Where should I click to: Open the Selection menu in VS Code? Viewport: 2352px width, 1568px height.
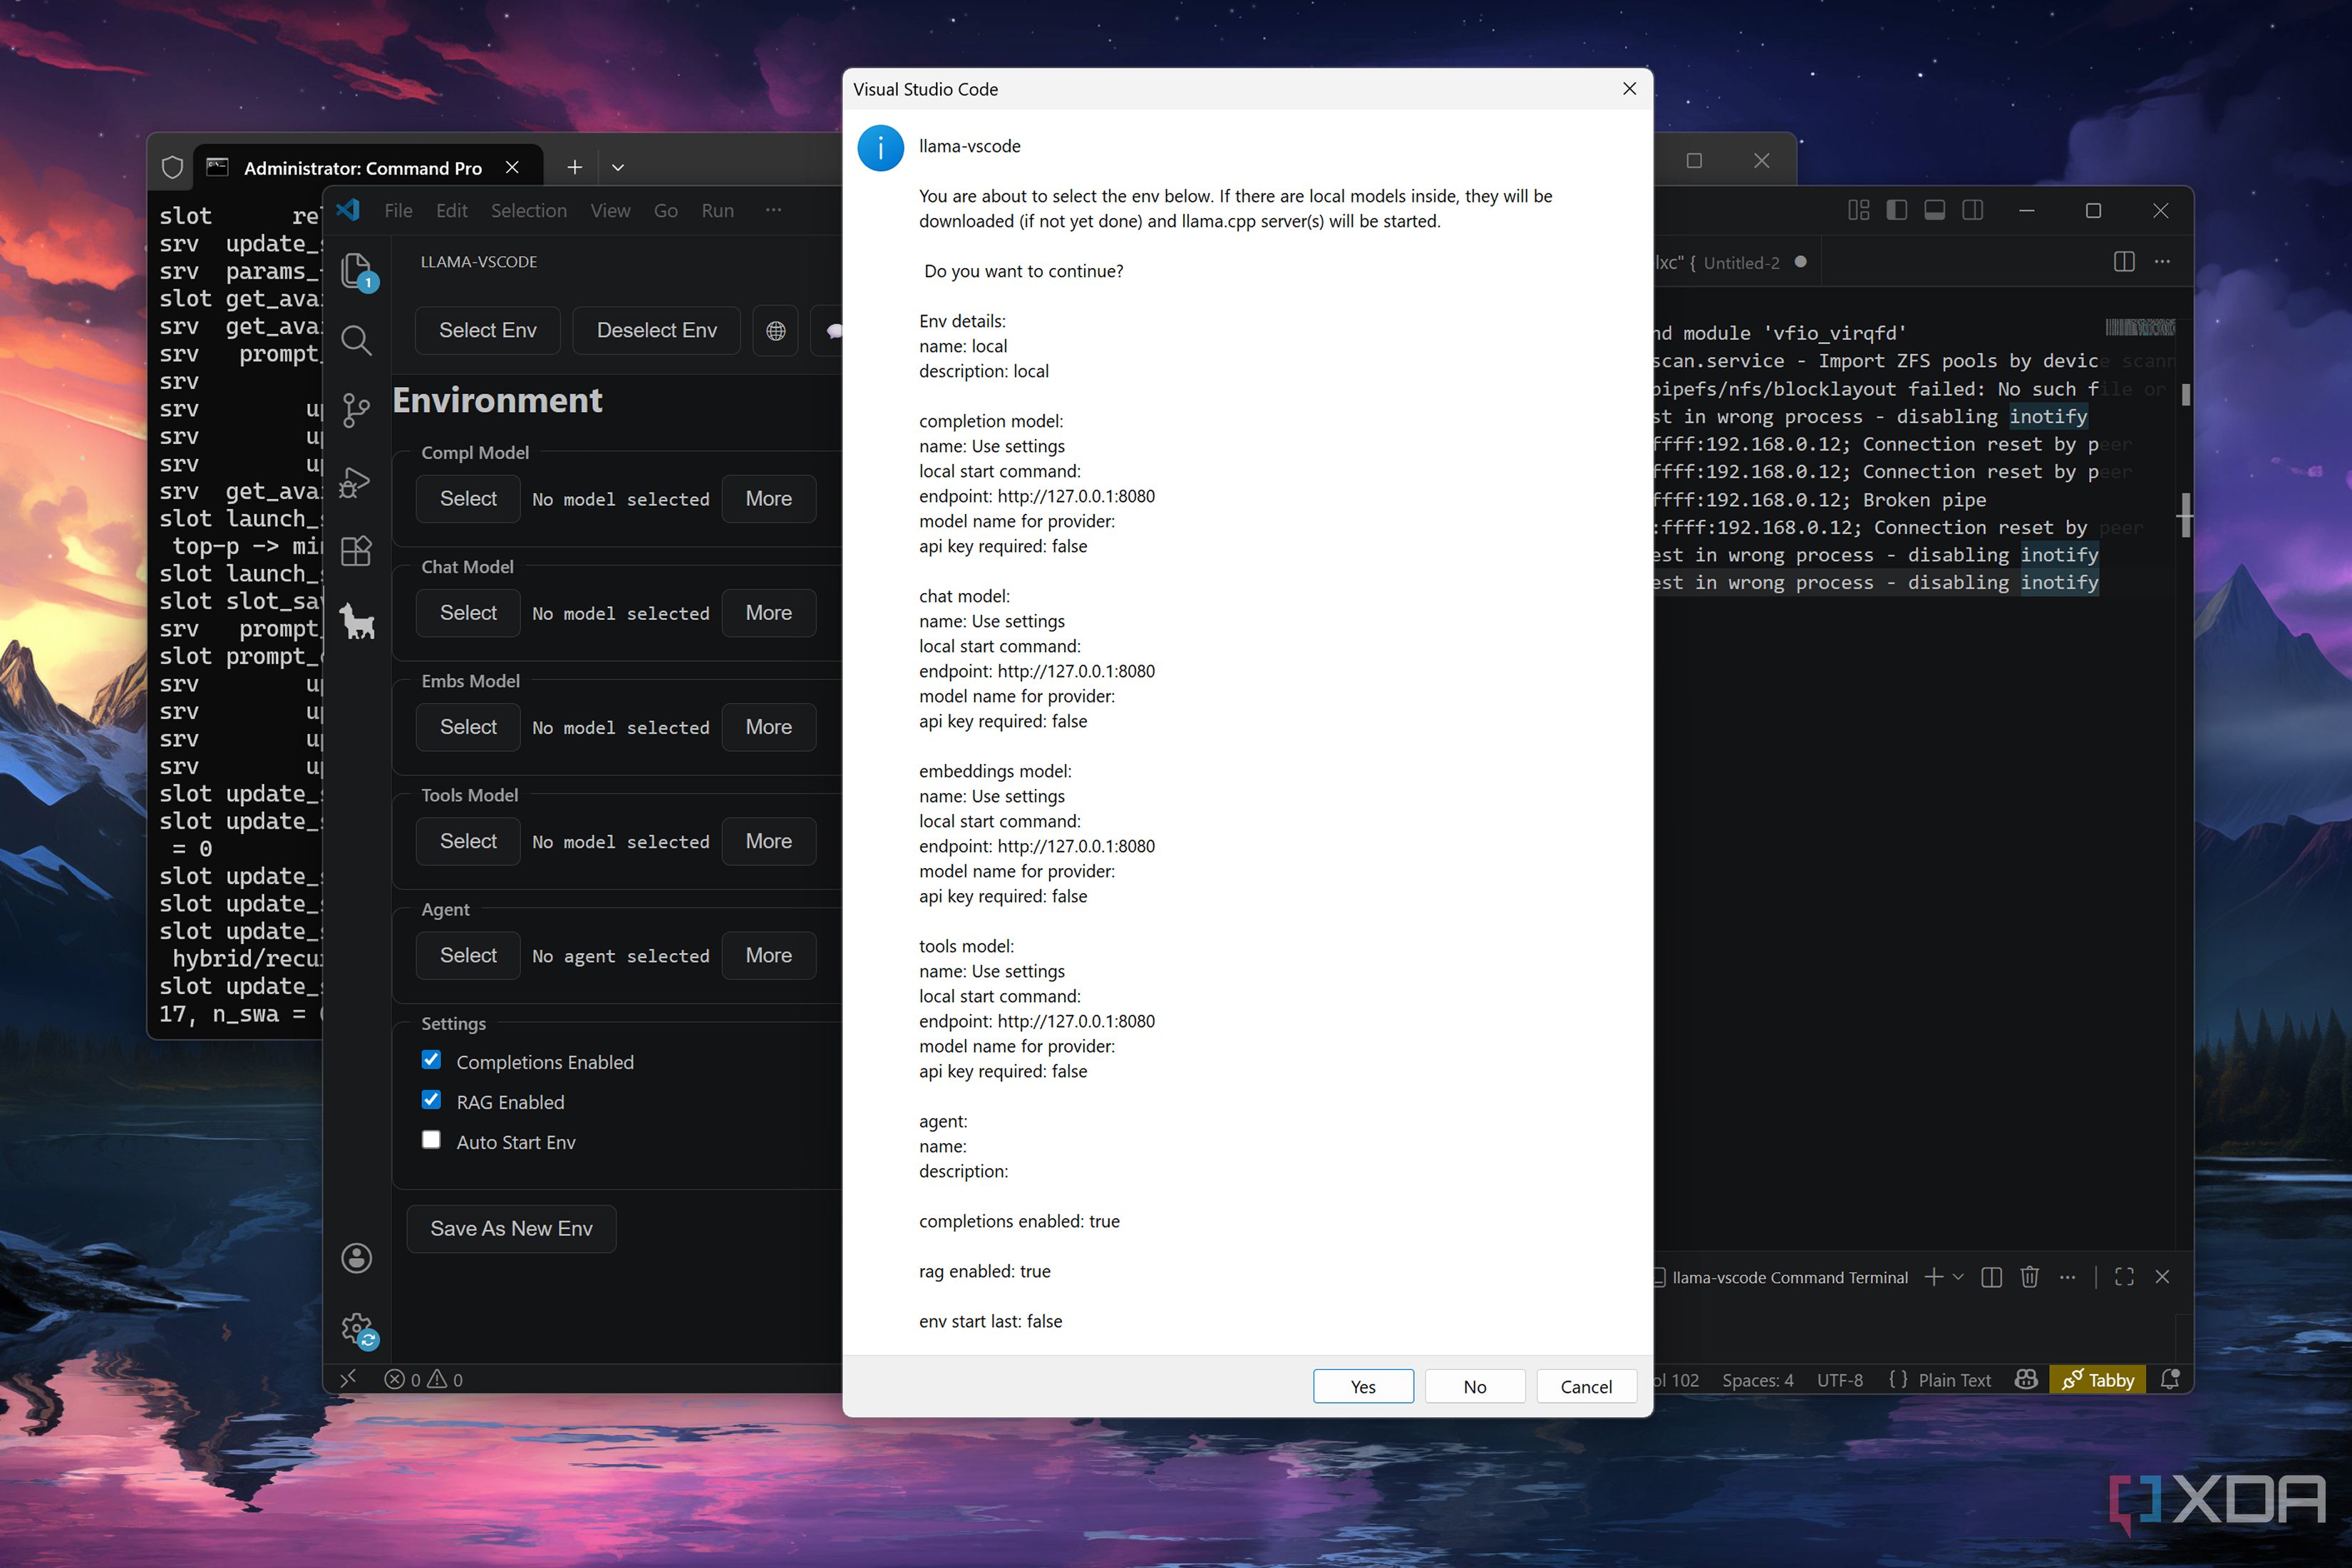[x=528, y=211]
